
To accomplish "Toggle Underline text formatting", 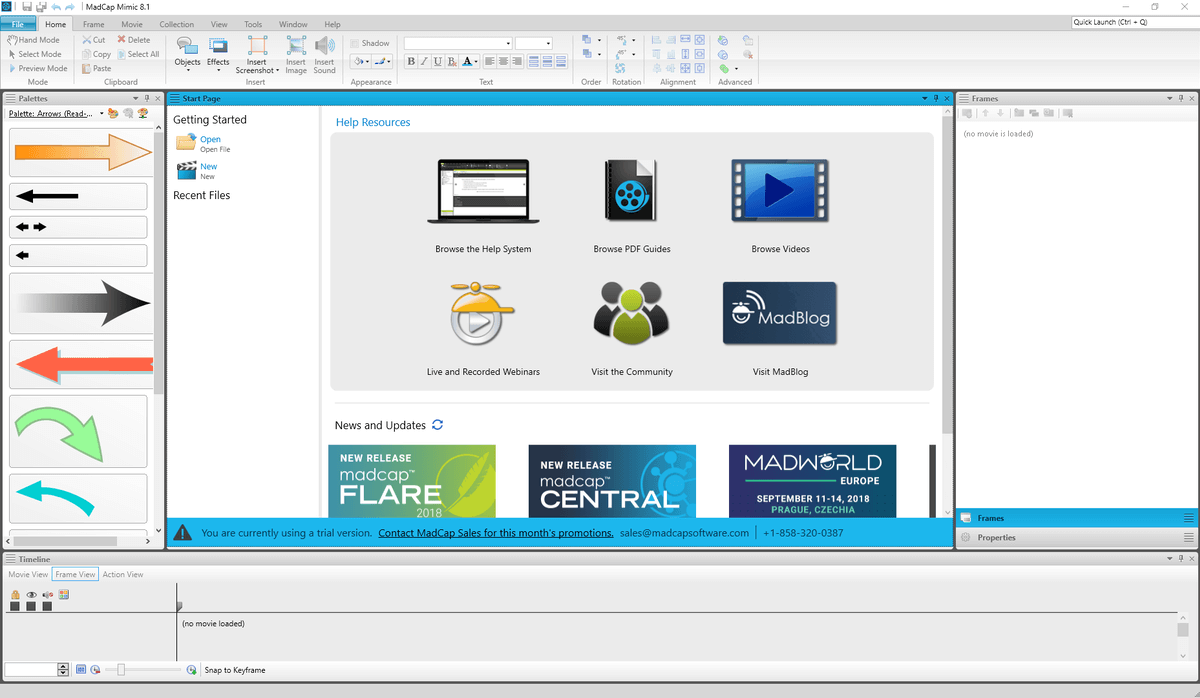I will (x=439, y=61).
